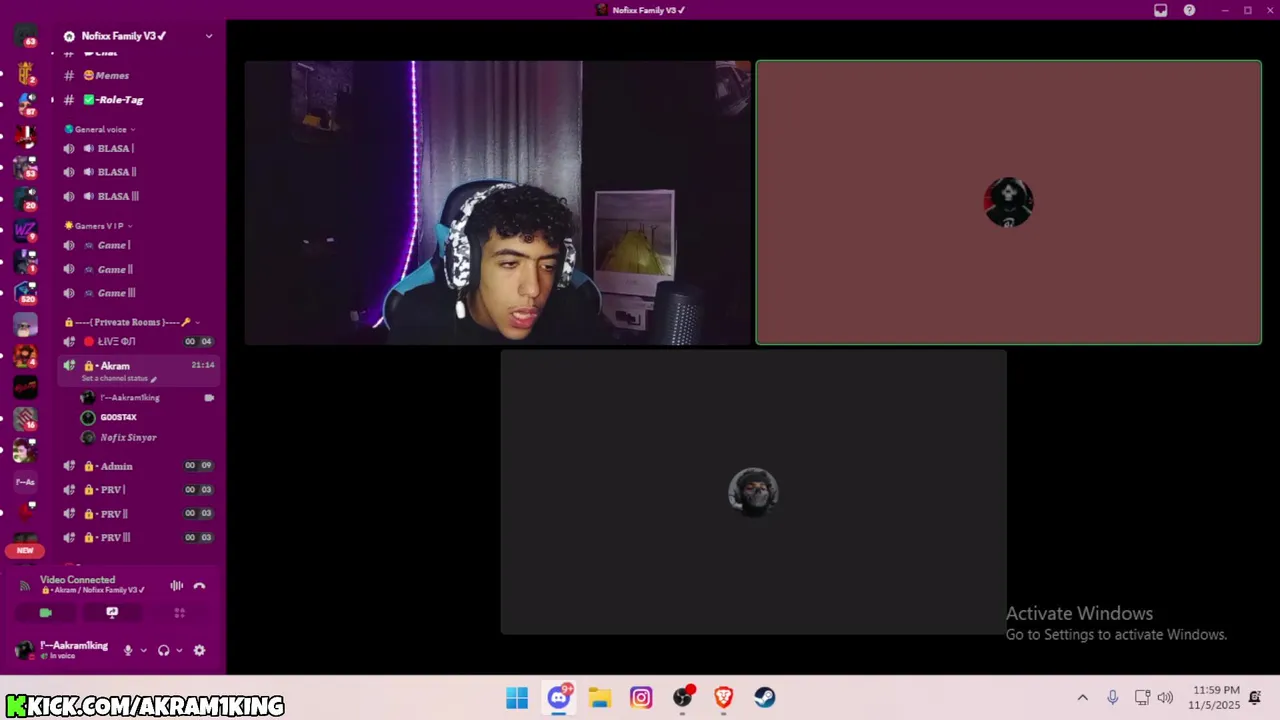Image resolution: width=1280 pixels, height=720 pixels.
Task: Collapse the Priveate Rooms category
Action: [132, 322]
